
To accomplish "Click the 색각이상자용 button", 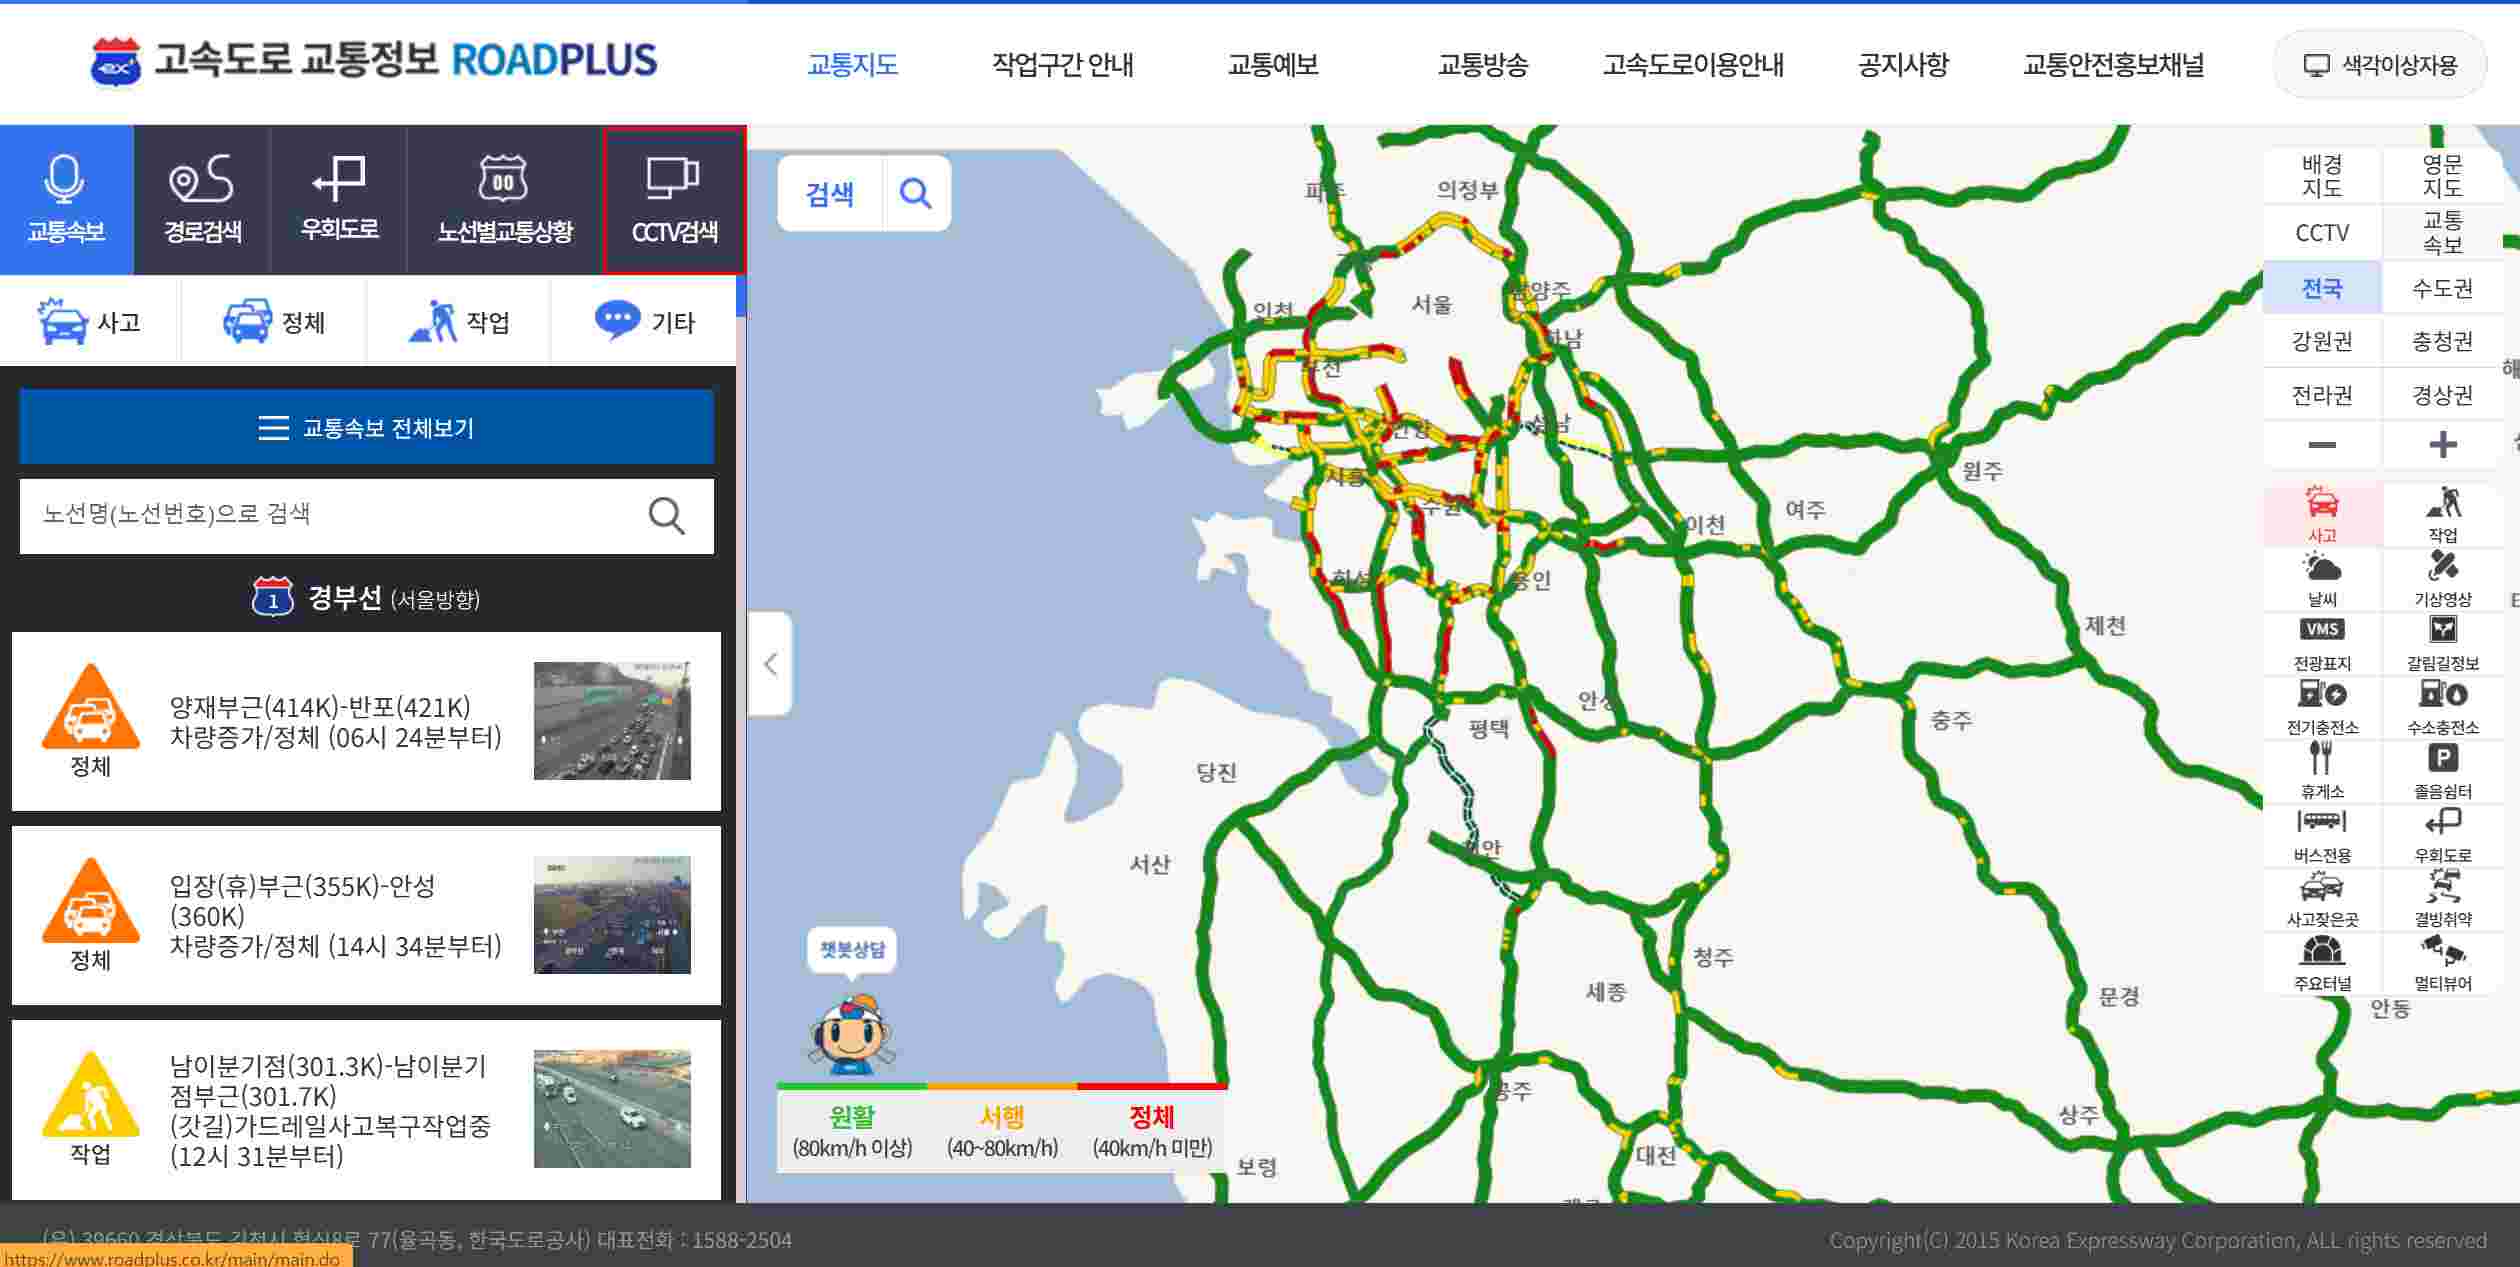I will (x=2380, y=65).
